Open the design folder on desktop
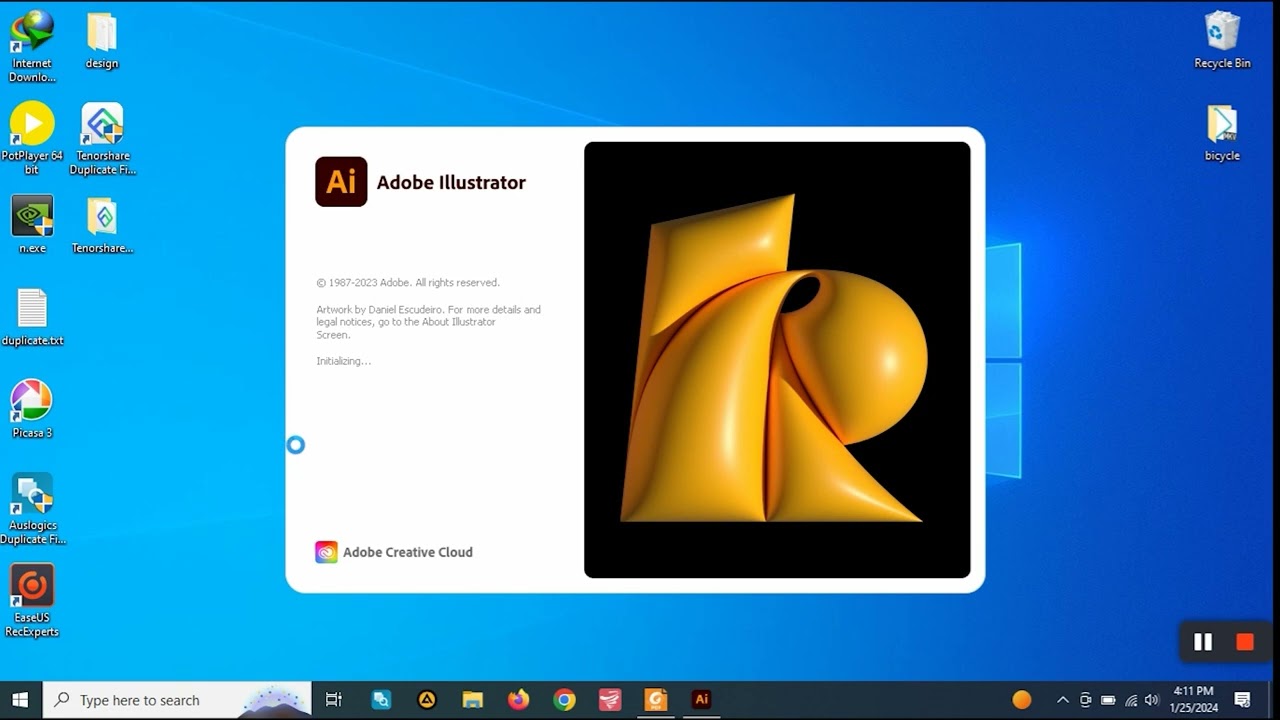1280x720 pixels. tap(102, 41)
